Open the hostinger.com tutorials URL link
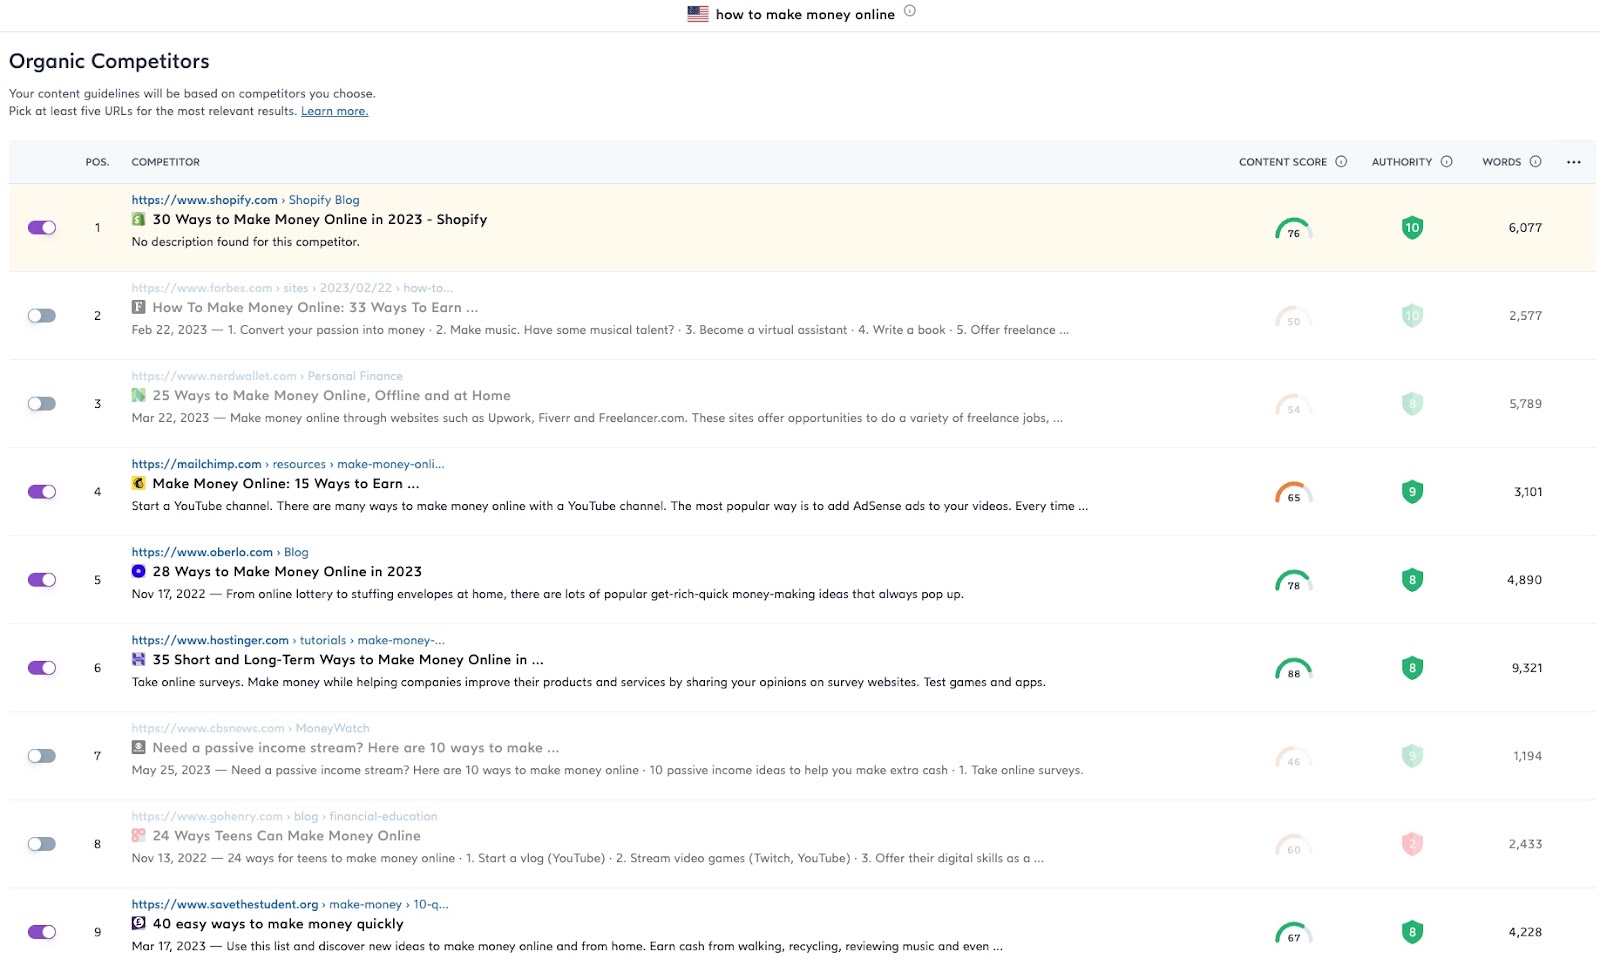Viewport: 1600px width, 959px height. pos(288,640)
